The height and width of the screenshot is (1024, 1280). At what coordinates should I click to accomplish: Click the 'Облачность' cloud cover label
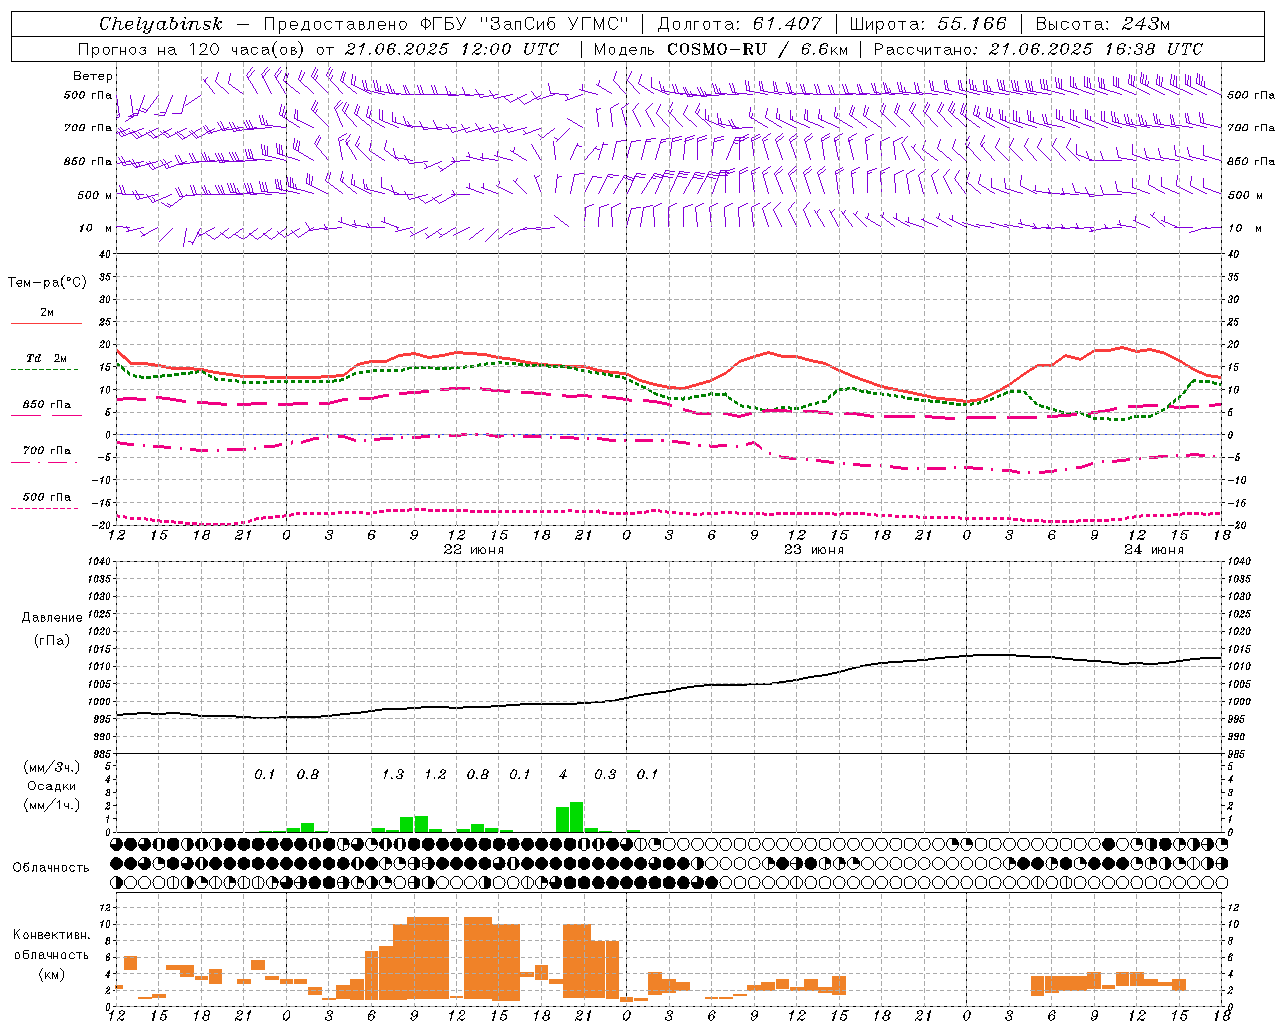tap(51, 867)
